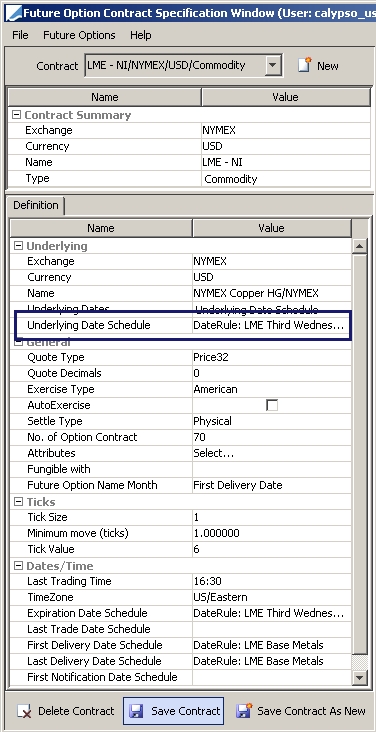Click Contract Summary Exchange NYMEX value

(285, 130)
